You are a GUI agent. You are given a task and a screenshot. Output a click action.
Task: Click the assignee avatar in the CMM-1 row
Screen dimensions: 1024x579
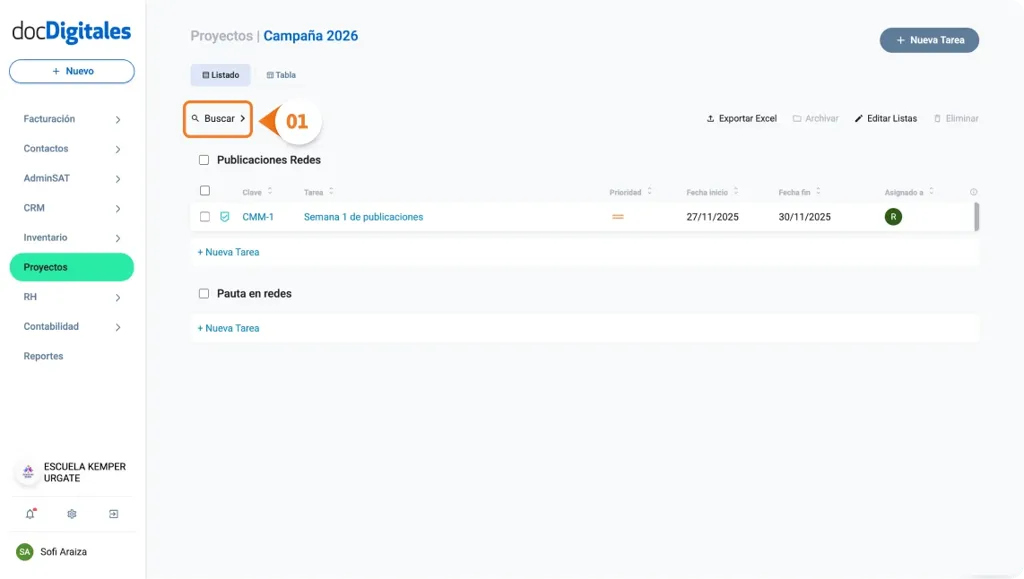(x=894, y=216)
